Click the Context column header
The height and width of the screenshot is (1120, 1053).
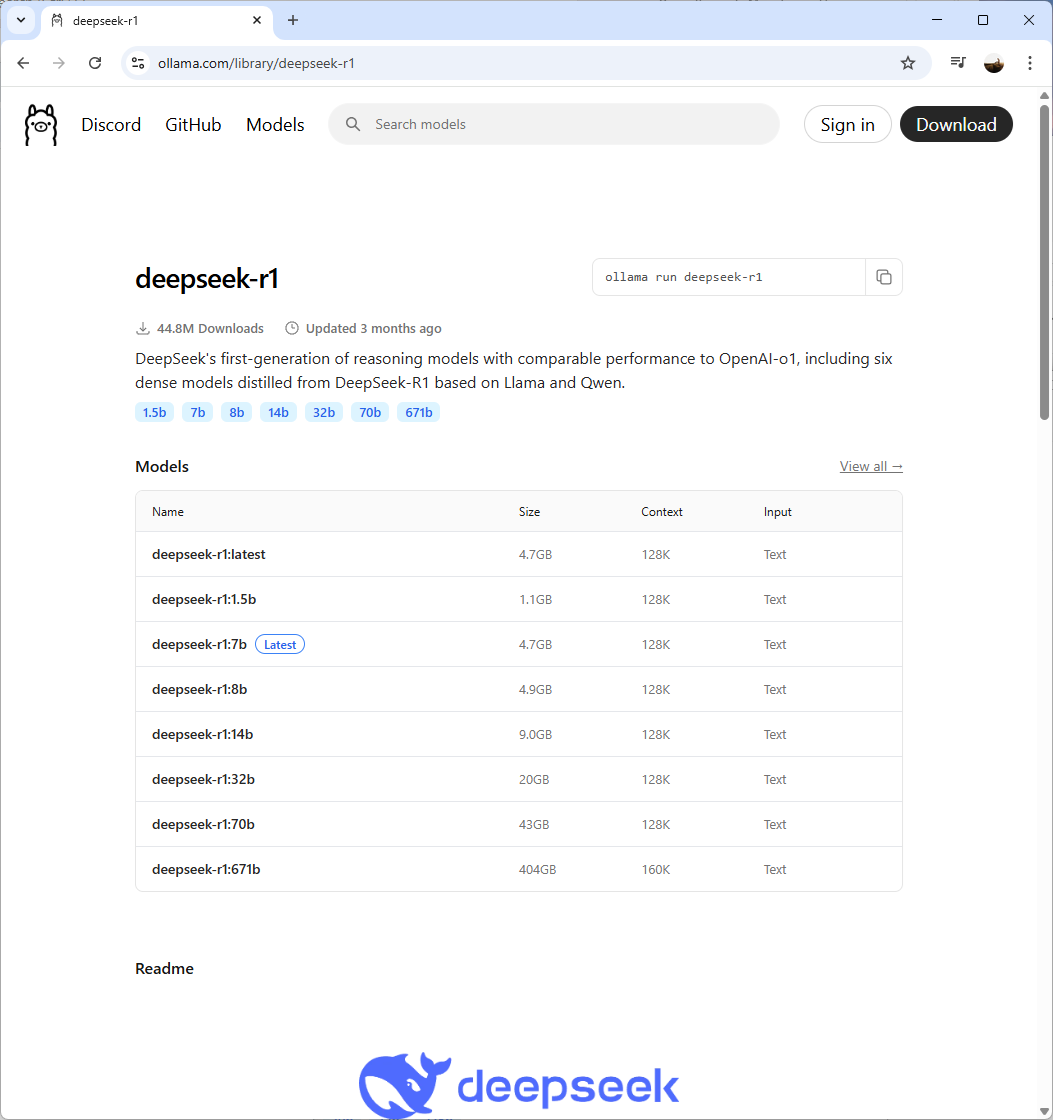(x=662, y=511)
